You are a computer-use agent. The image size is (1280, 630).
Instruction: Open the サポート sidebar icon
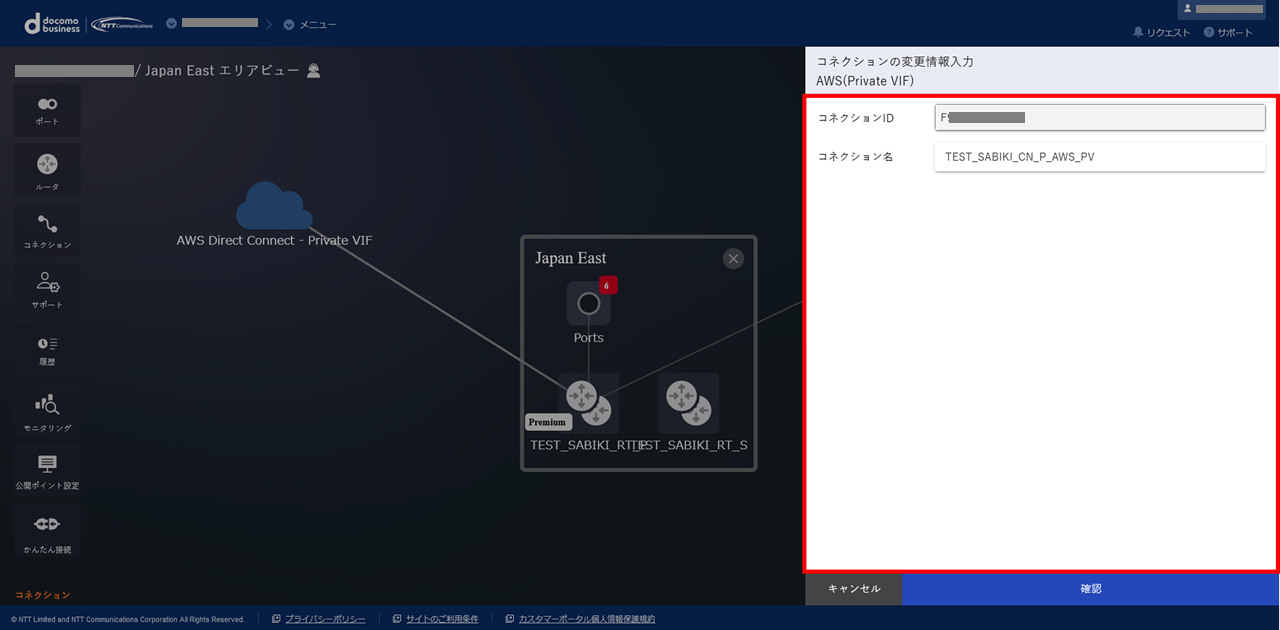47,289
